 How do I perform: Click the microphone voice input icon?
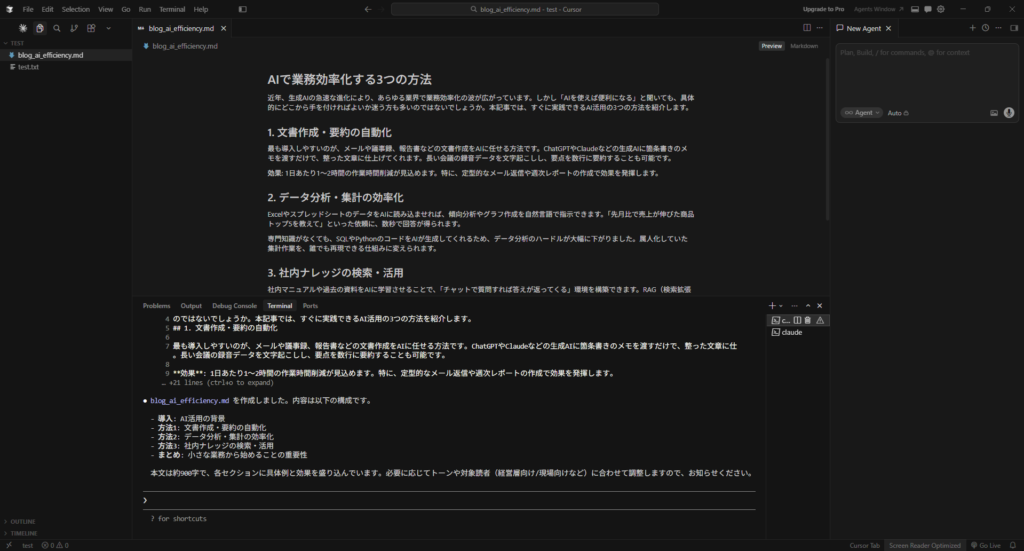pyautogui.click(x=1008, y=113)
